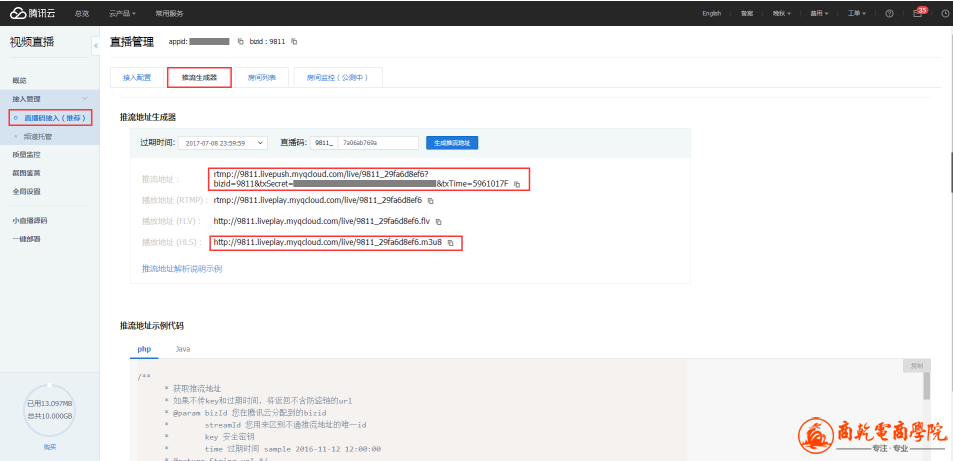Switch to the 接入配置 tab

[137, 77]
